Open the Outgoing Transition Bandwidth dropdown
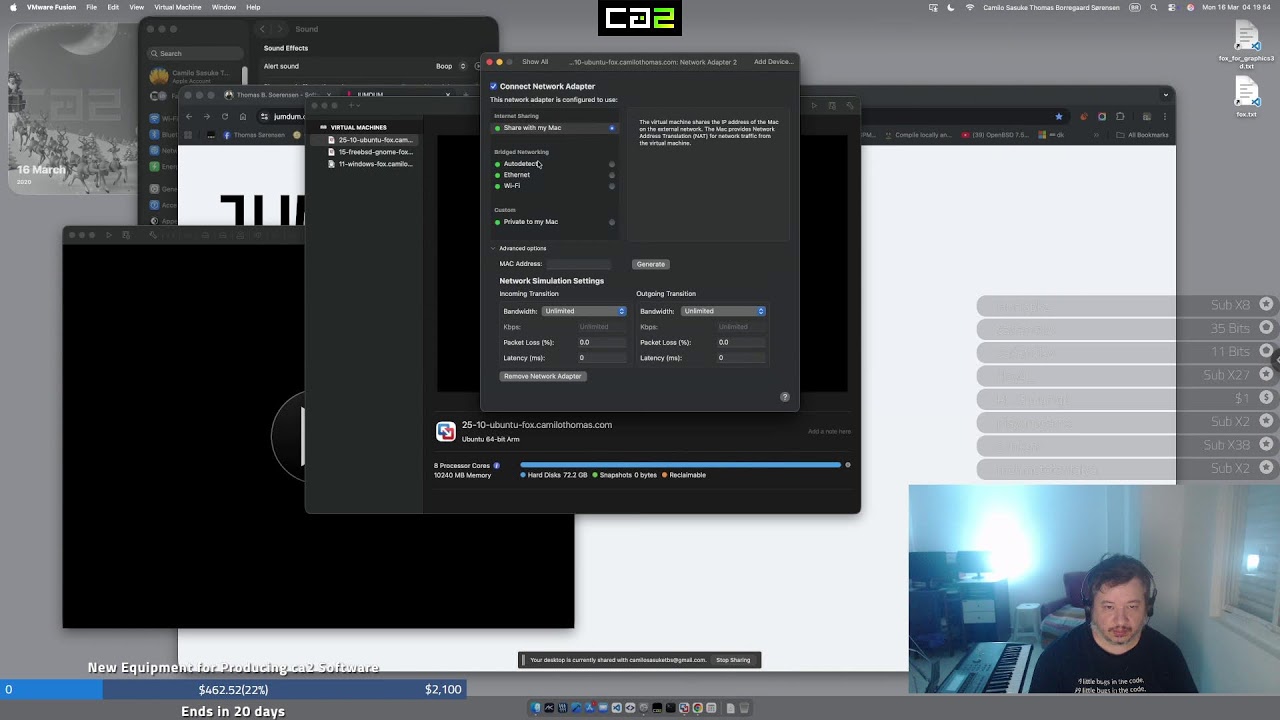 coord(723,311)
